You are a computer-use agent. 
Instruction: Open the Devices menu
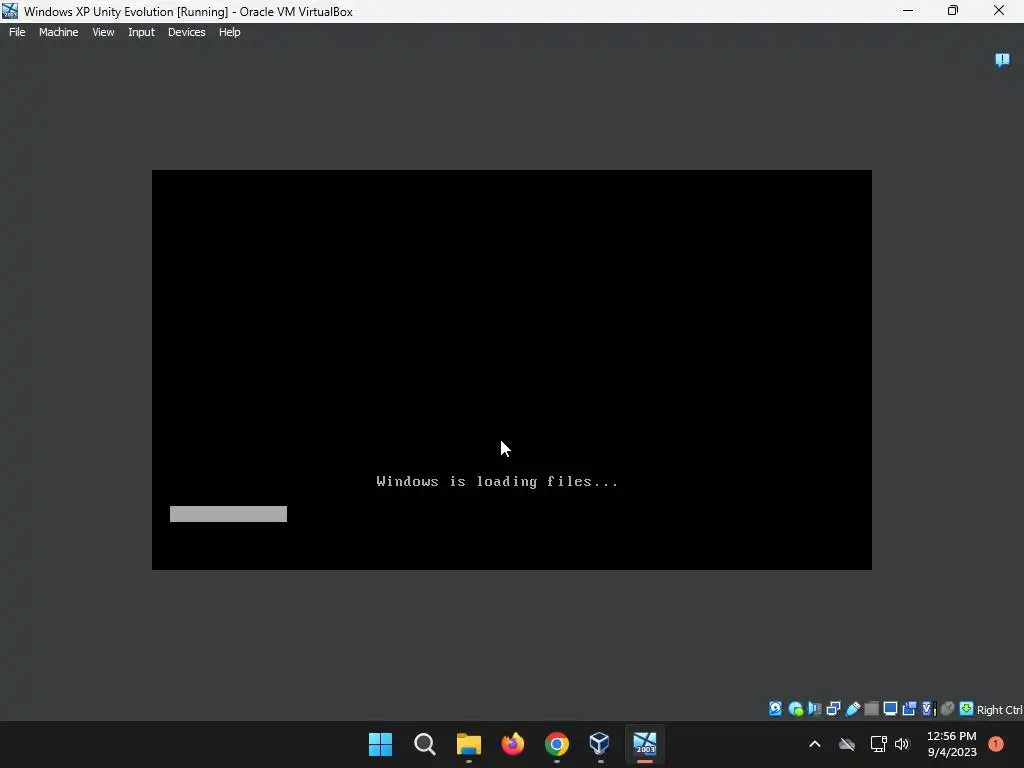tap(186, 32)
